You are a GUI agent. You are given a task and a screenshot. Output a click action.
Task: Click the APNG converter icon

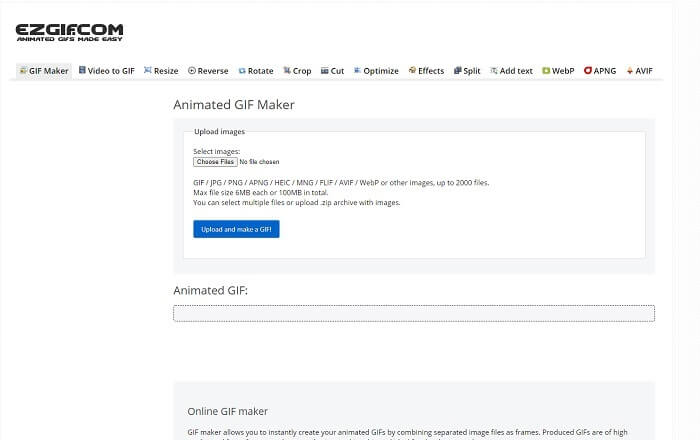tap(588, 71)
